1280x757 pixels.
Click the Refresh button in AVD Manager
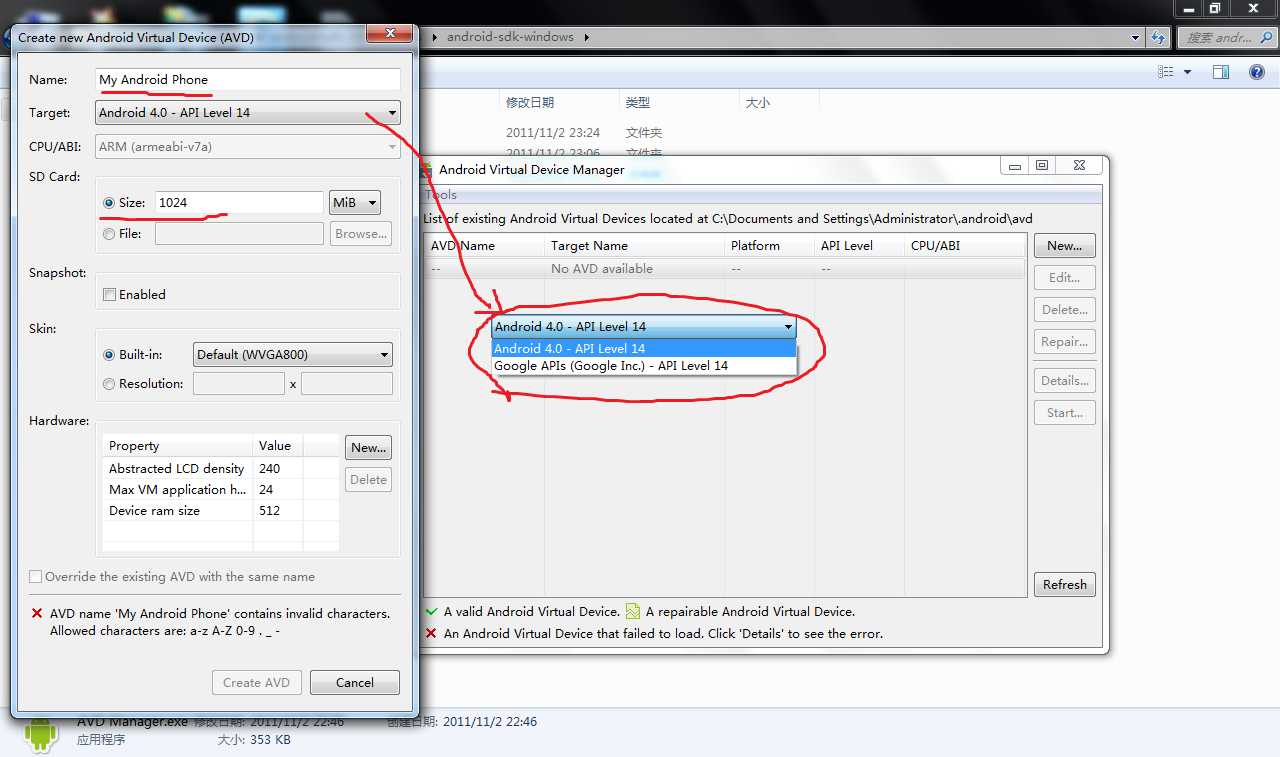coord(1065,585)
